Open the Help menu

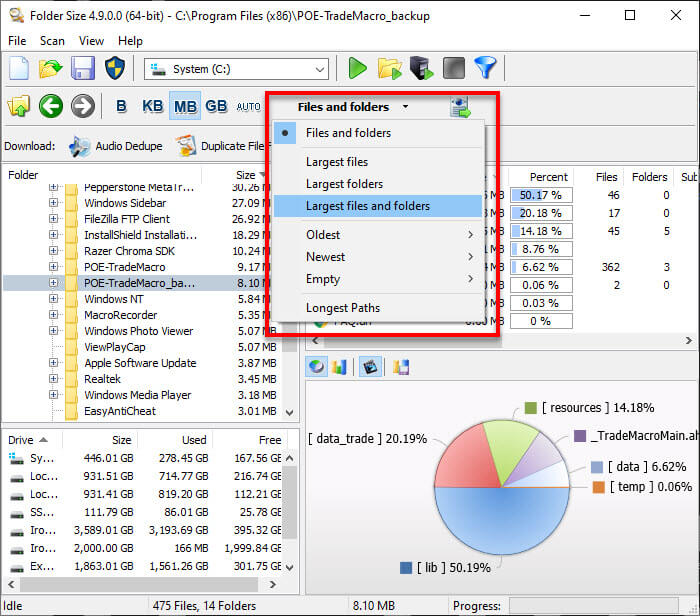tap(130, 41)
